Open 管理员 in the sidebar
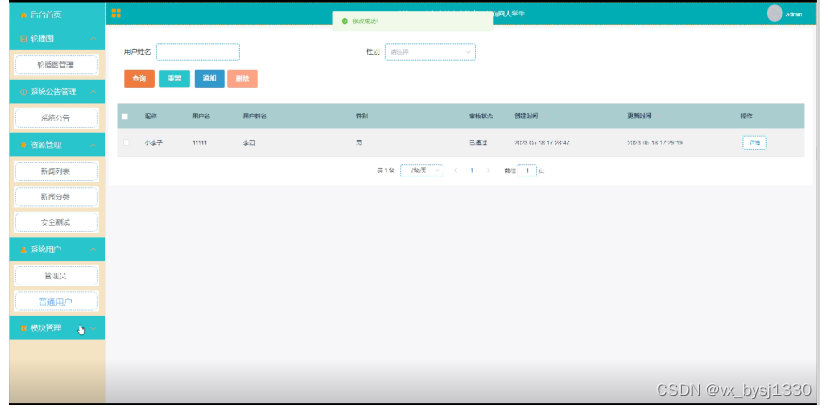This screenshot has width=827, height=409. tap(56, 275)
